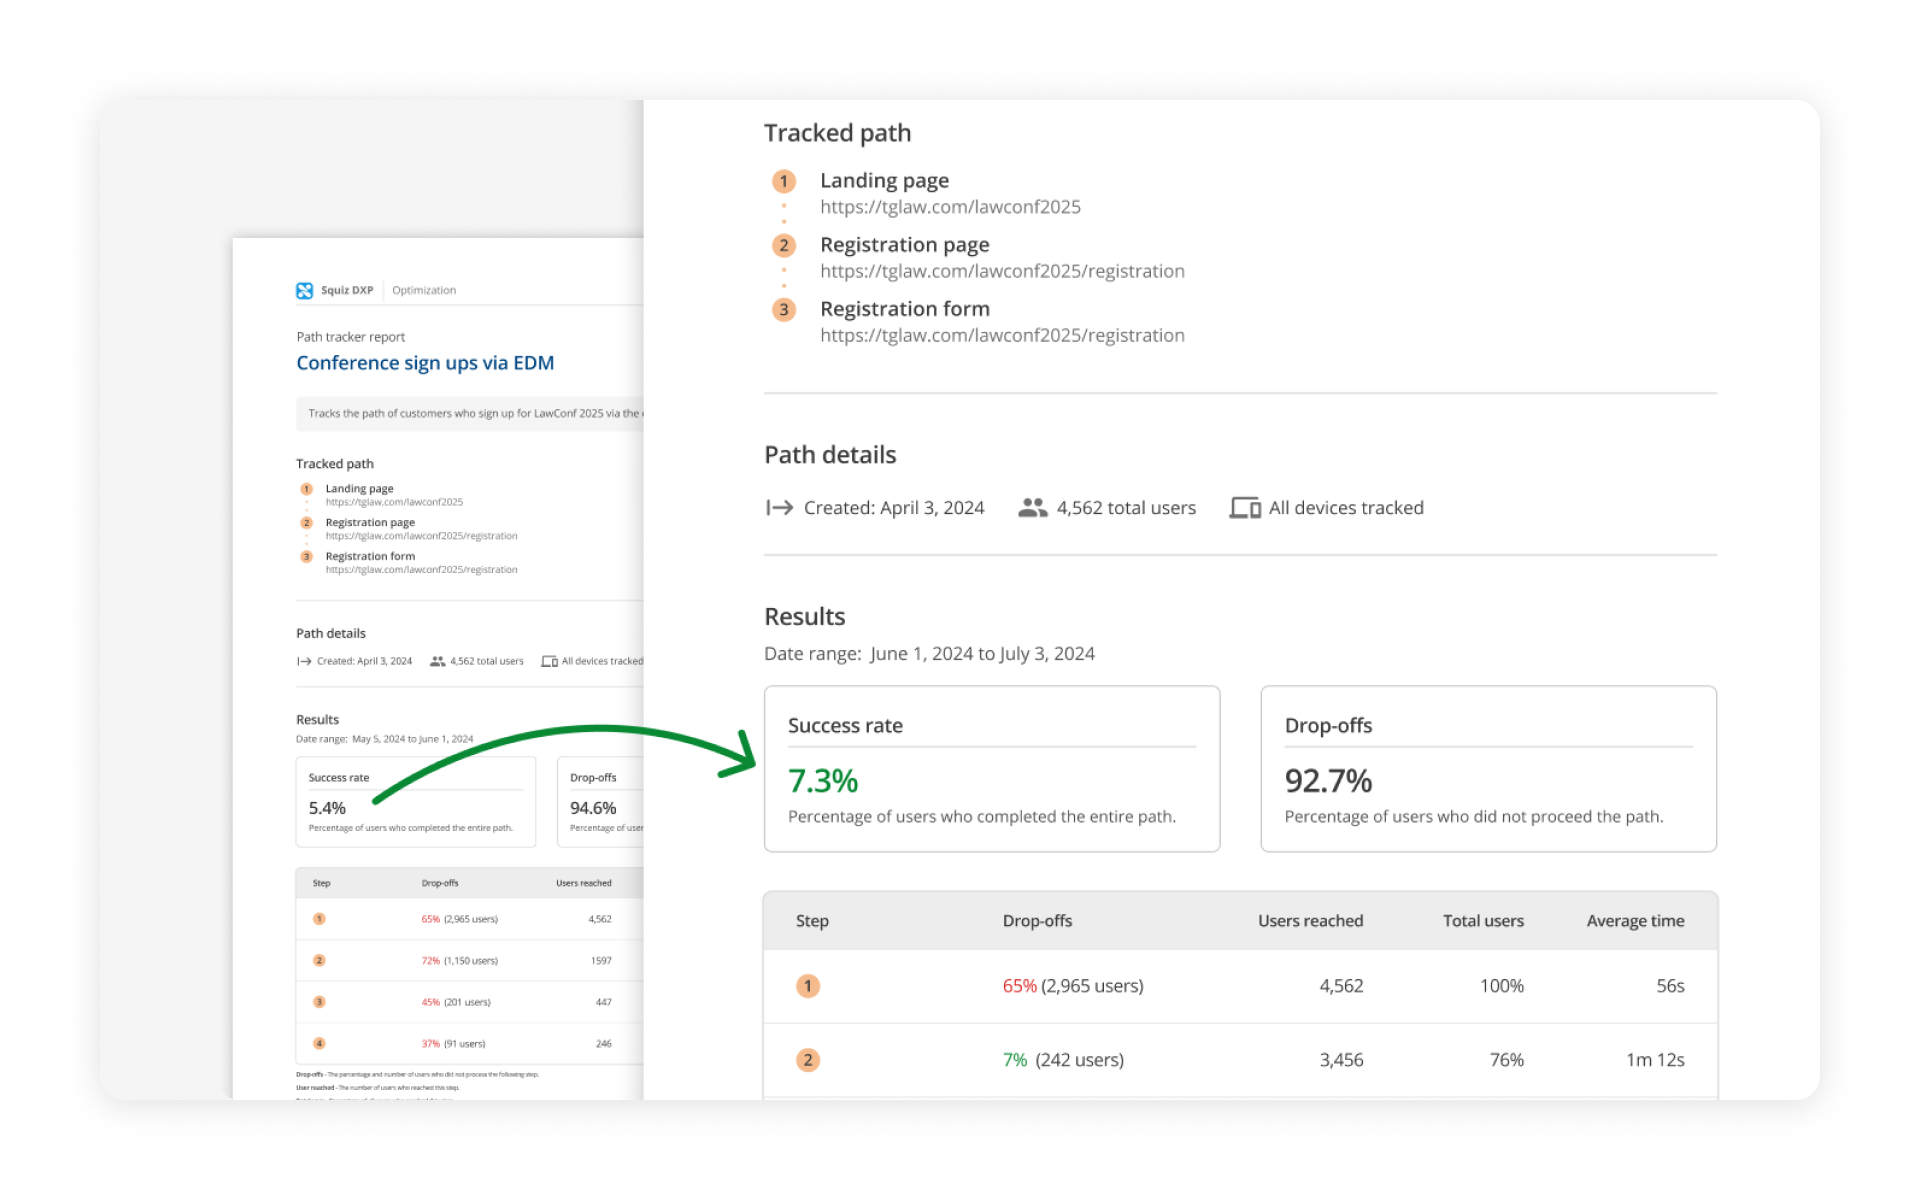Image resolution: width=1920 pixels, height=1200 pixels.
Task: Open the Optimization breadcrumb in small report
Action: (424, 290)
